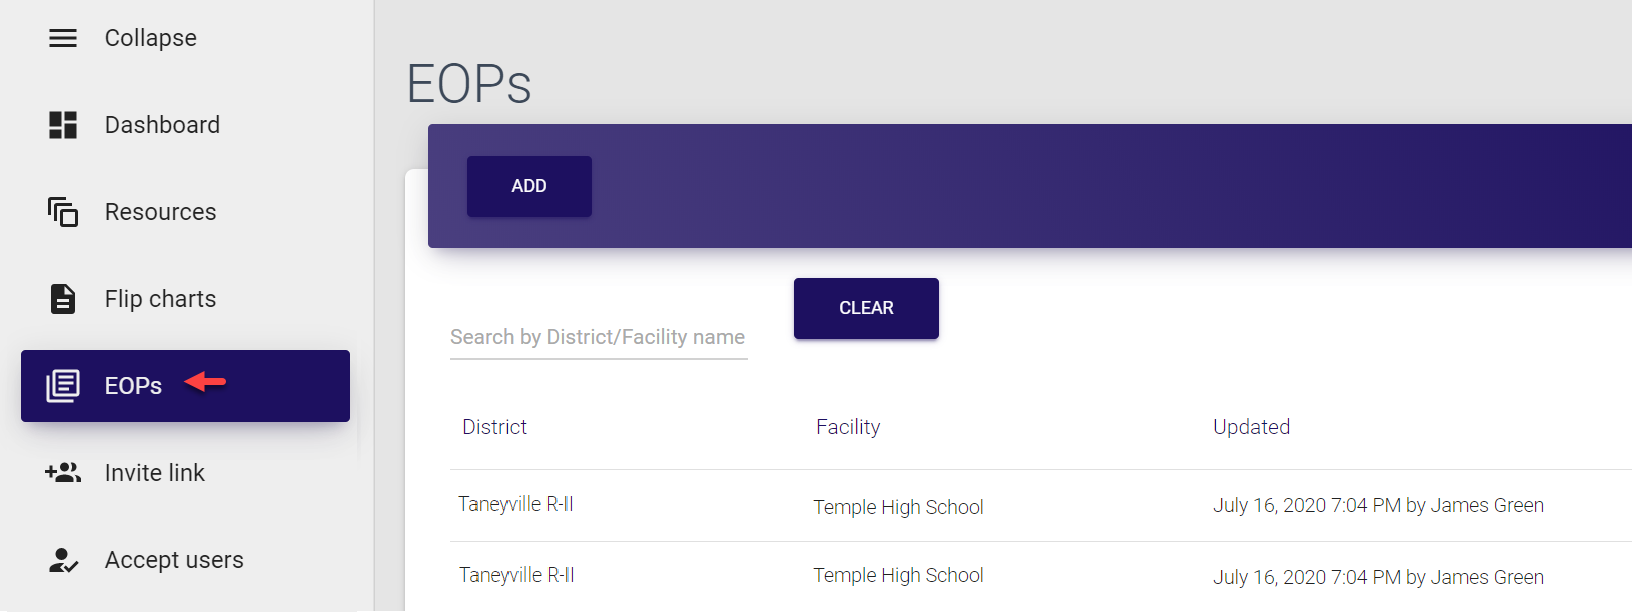Open the Dashboard page
This screenshot has width=1632, height=612.
pos(162,125)
